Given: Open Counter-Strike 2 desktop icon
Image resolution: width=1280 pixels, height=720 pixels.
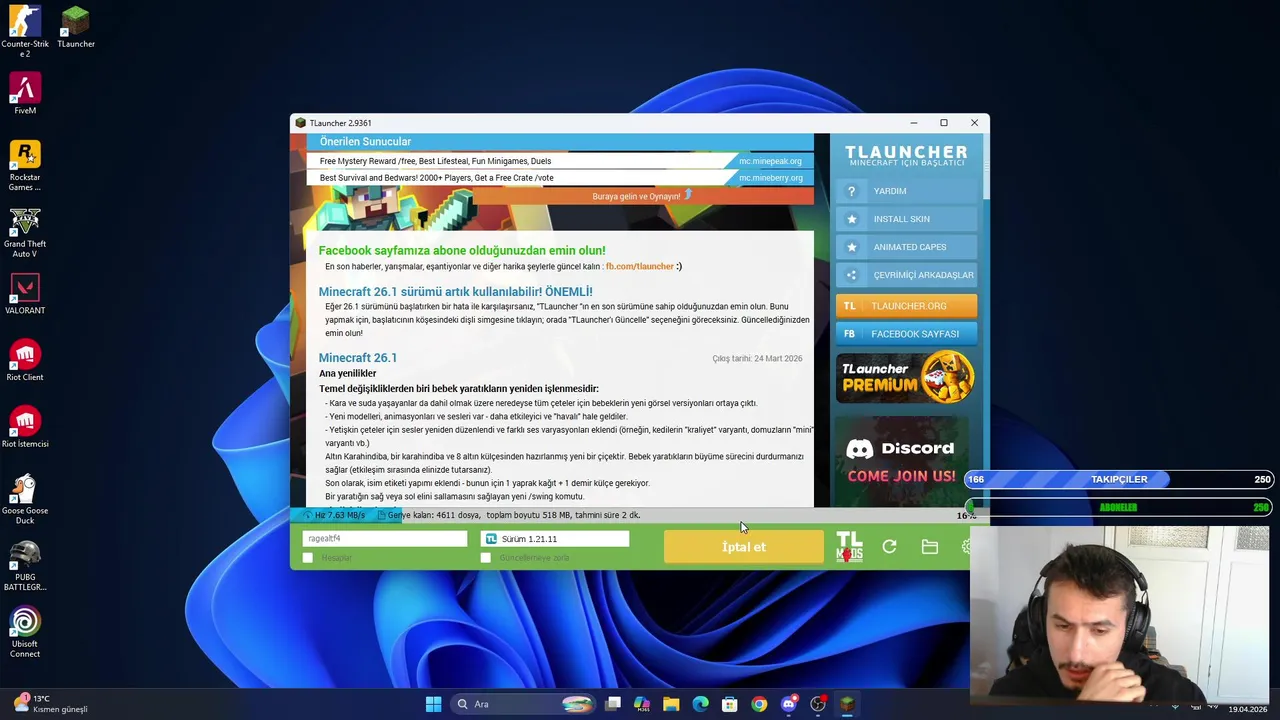Looking at the screenshot, I should click(25, 32).
